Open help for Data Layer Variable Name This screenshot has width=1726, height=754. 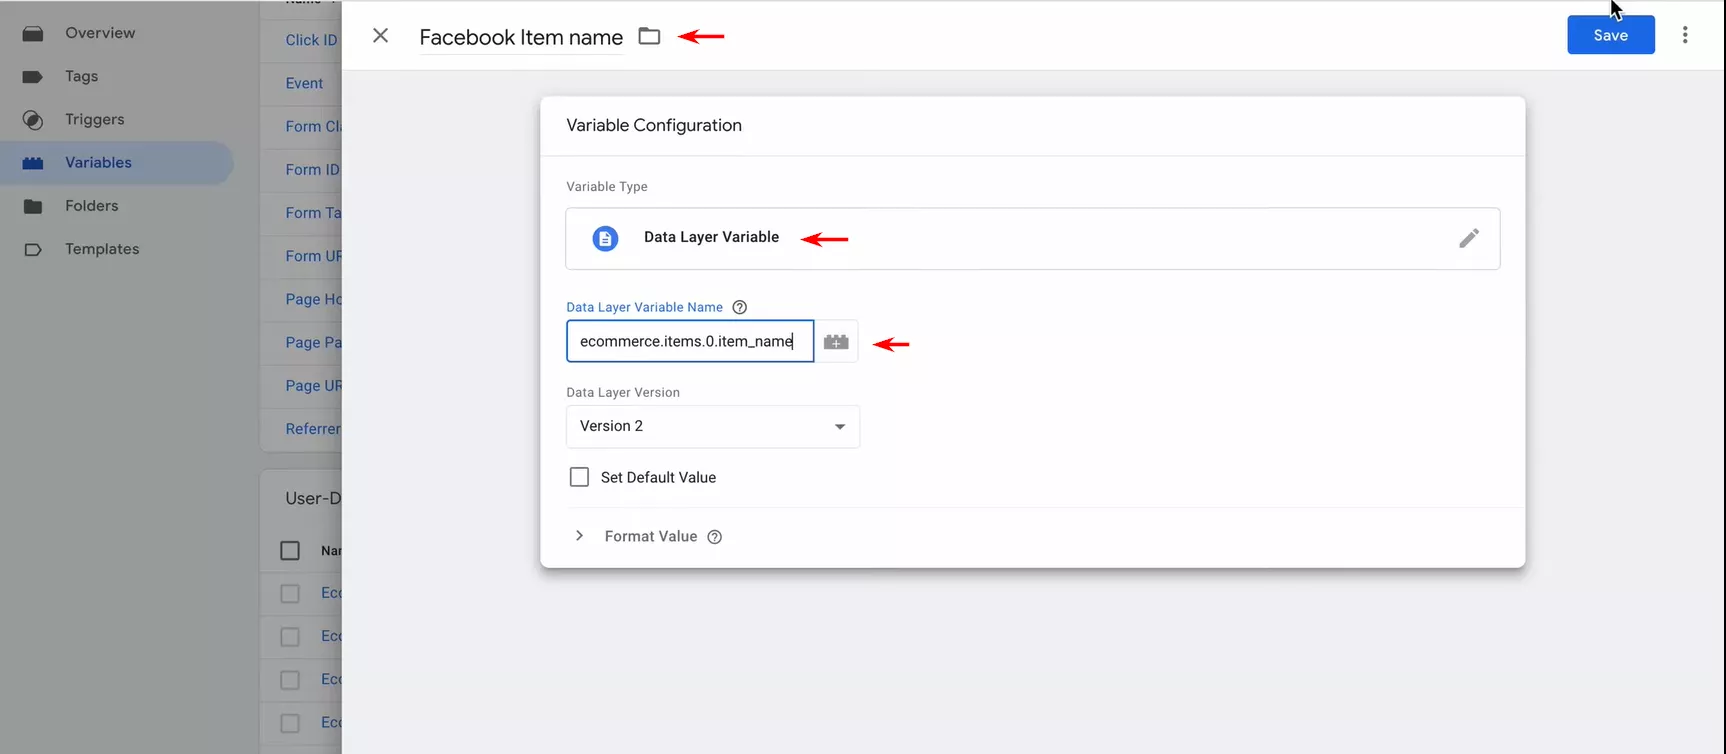coord(740,307)
